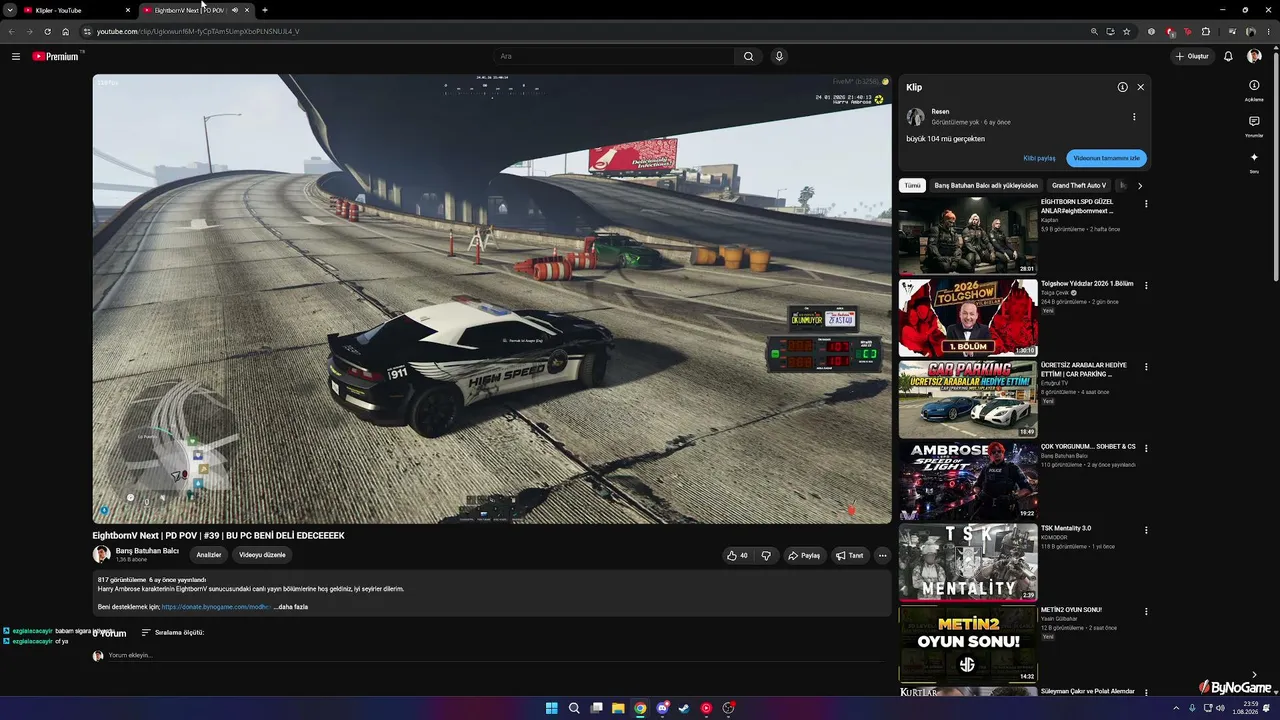Open Analizler for the video
This screenshot has width=1280, height=720.
pyautogui.click(x=209, y=555)
